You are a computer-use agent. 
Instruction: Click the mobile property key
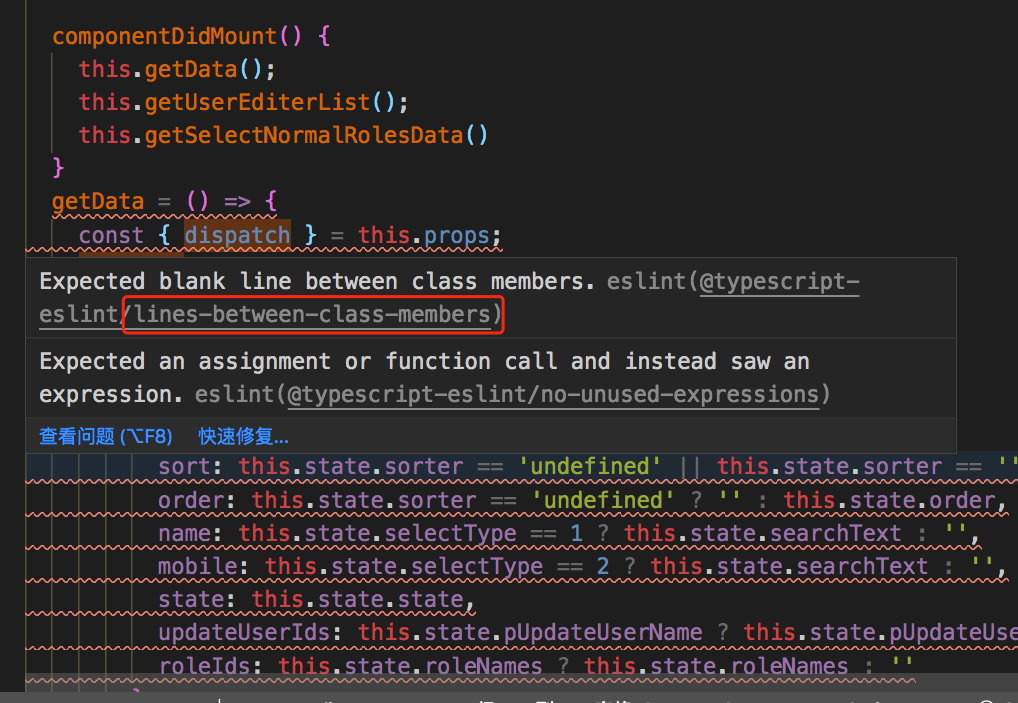point(197,567)
